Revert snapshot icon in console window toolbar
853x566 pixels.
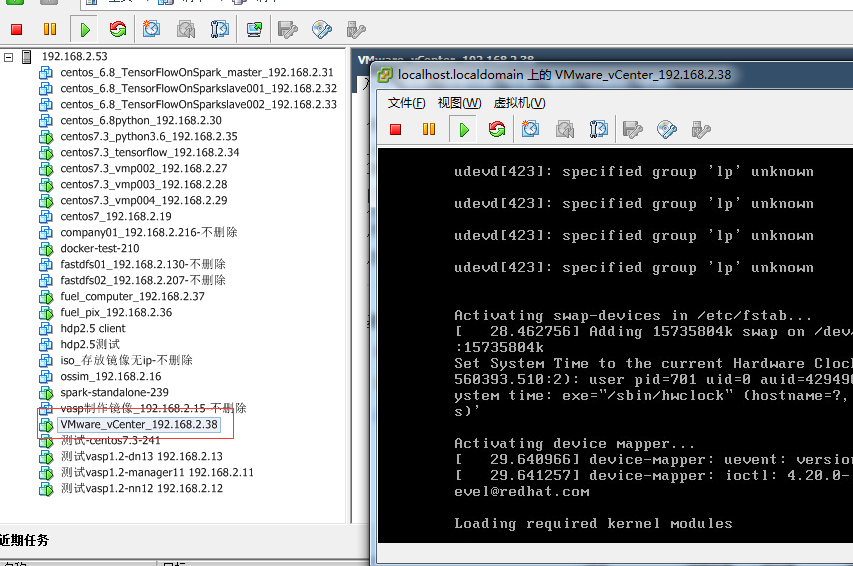pyautogui.click(x=565, y=130)
